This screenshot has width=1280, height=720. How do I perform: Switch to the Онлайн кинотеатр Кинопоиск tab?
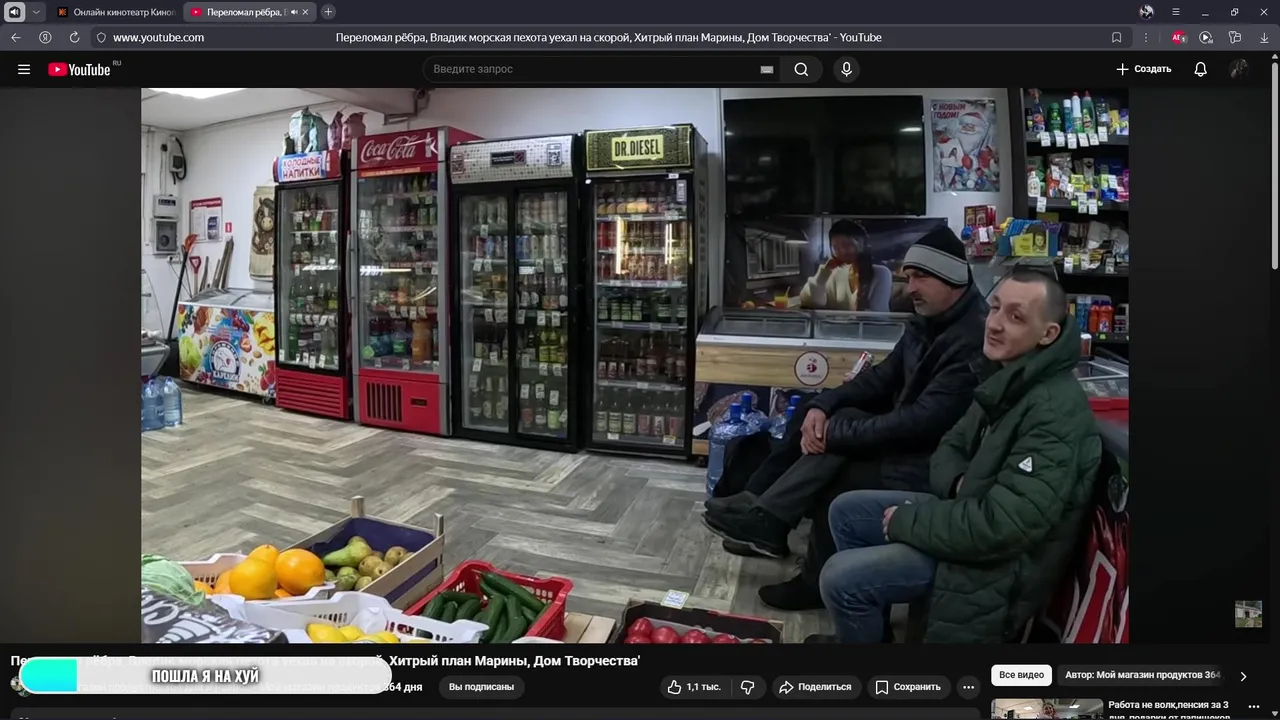pos(116,12)
